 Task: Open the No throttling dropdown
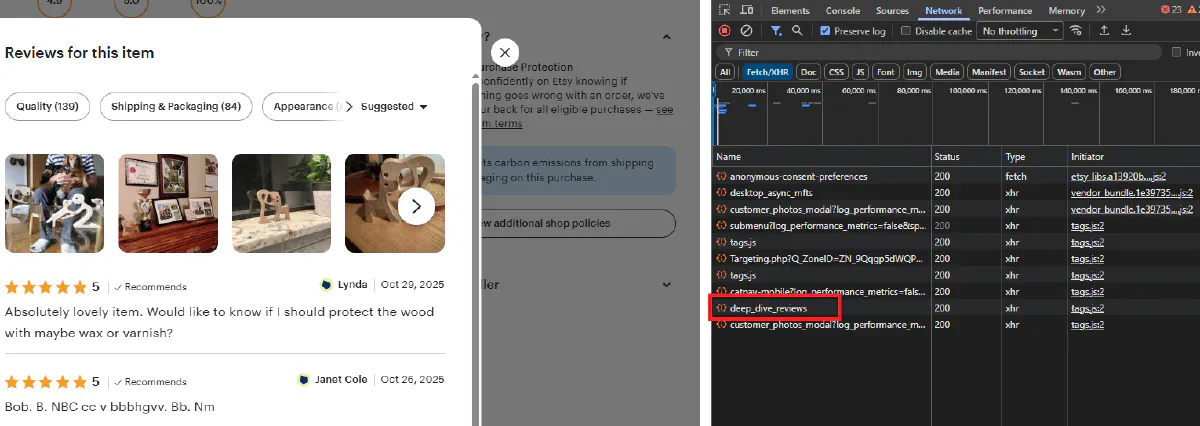coord(1020,31)
